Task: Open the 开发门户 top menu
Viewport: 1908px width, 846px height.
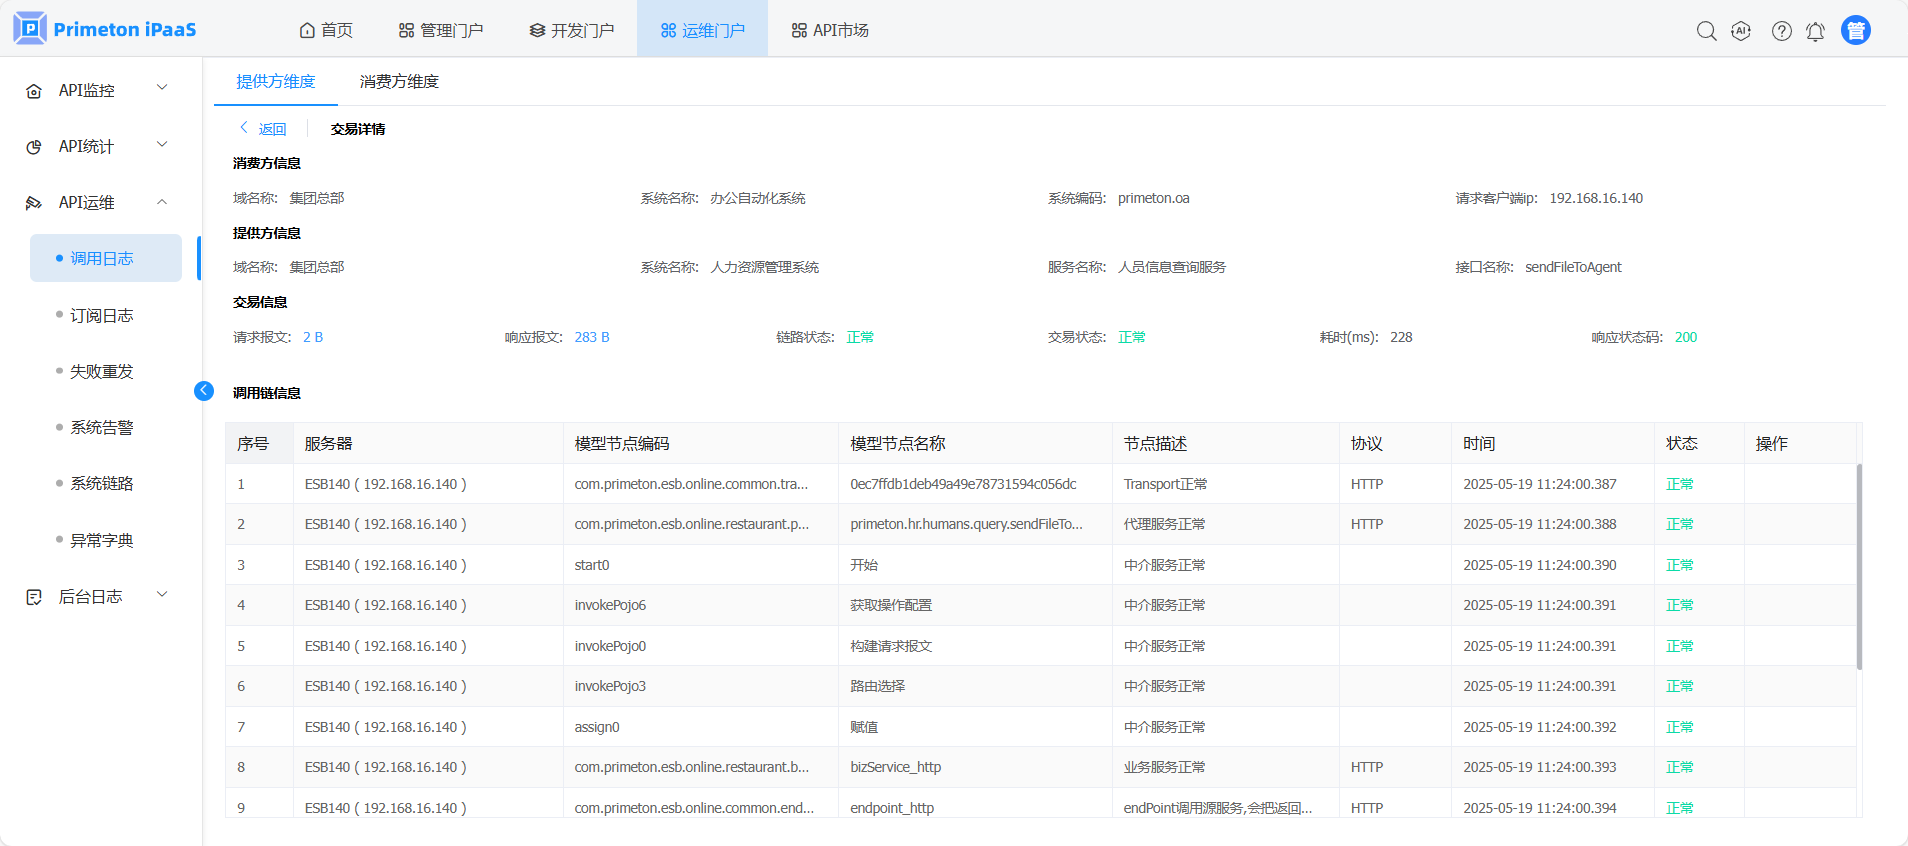Action: pyautogui.click(x=571, y=31)
